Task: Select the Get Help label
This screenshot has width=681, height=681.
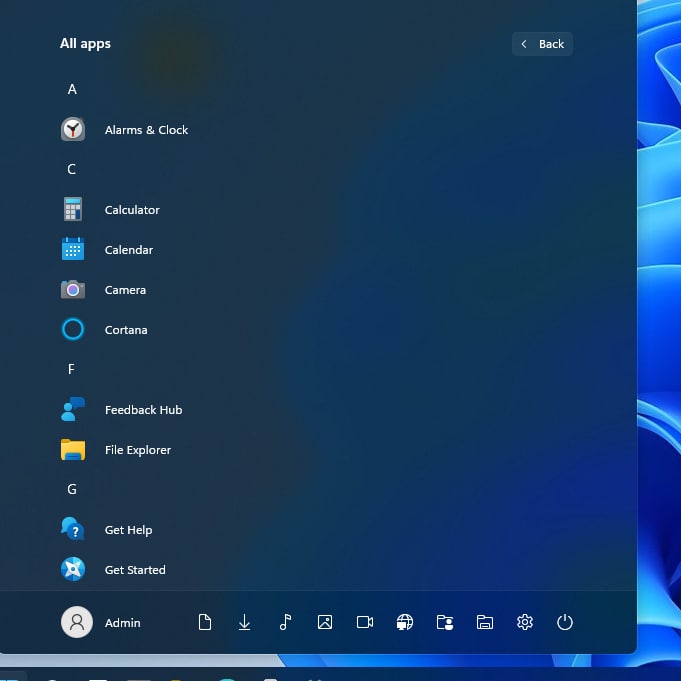Action: (x=128, y=530)
